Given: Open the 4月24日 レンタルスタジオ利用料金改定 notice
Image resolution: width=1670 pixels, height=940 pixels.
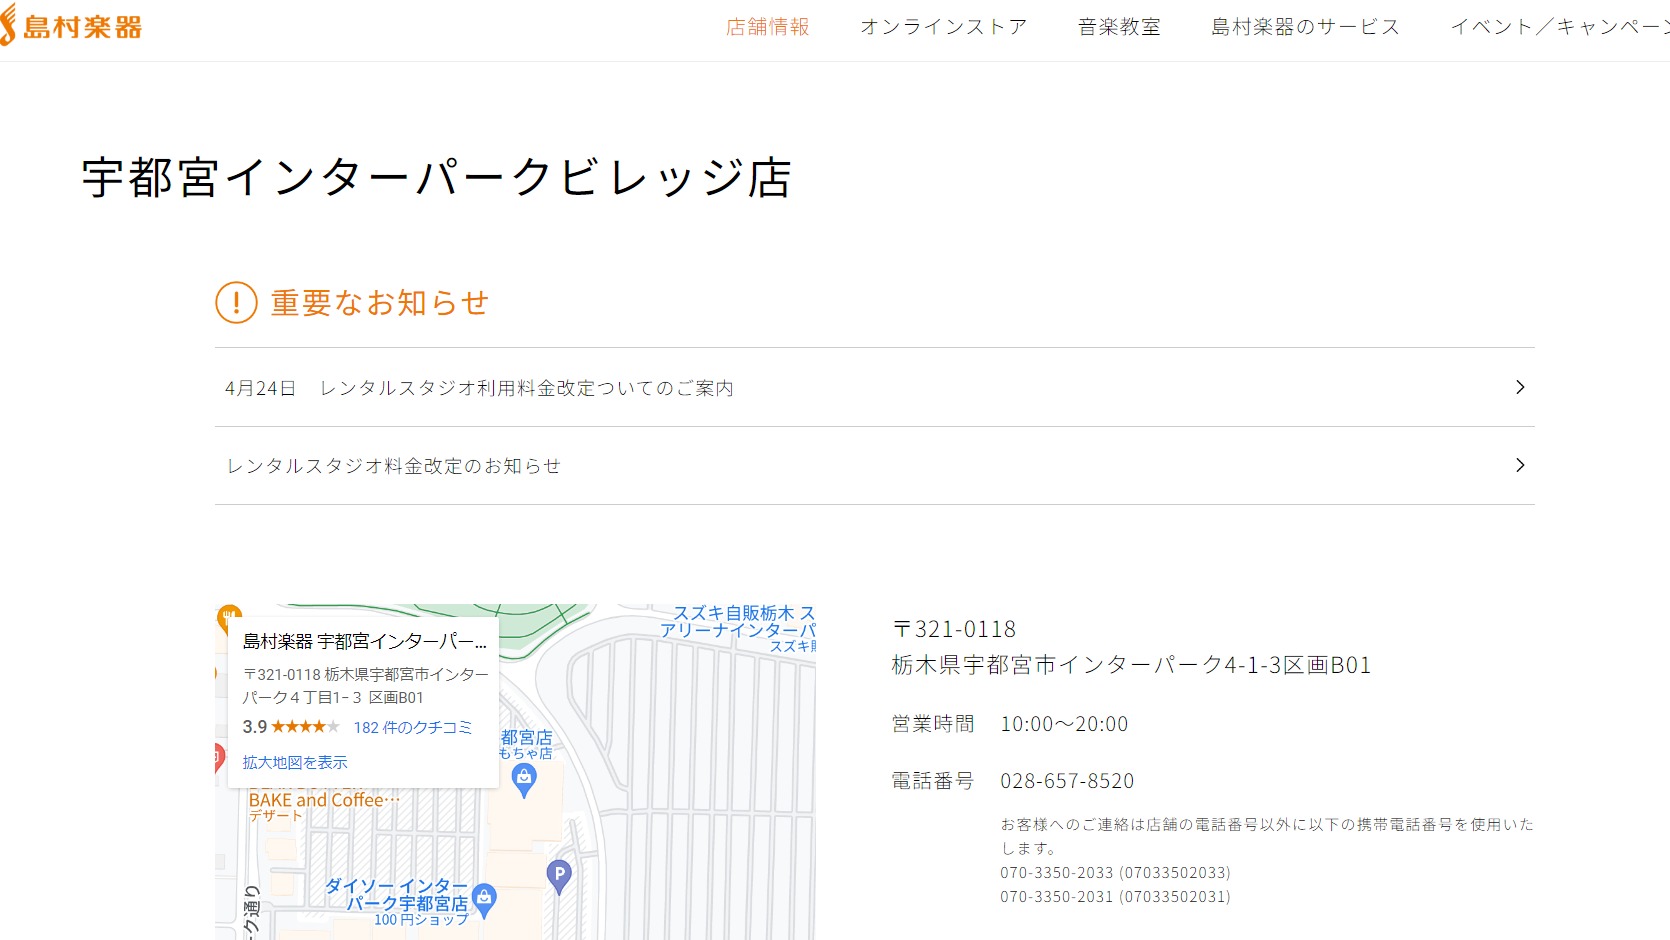Looking at the screenshot, I should 874,388.
